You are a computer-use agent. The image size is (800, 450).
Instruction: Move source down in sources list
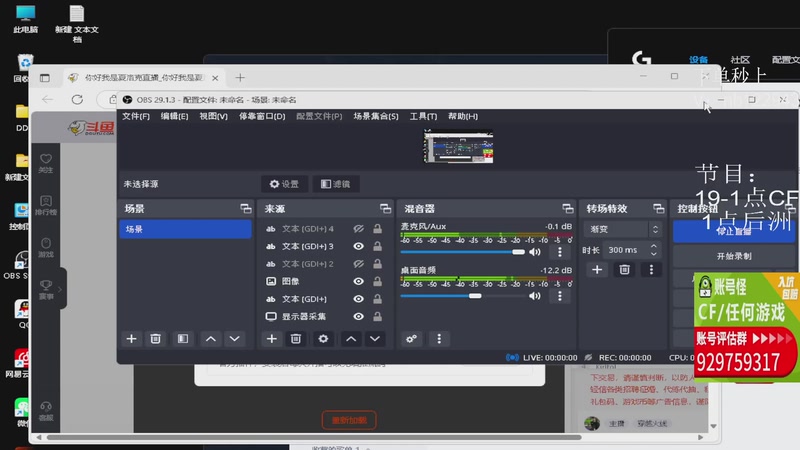pos(375,339)
